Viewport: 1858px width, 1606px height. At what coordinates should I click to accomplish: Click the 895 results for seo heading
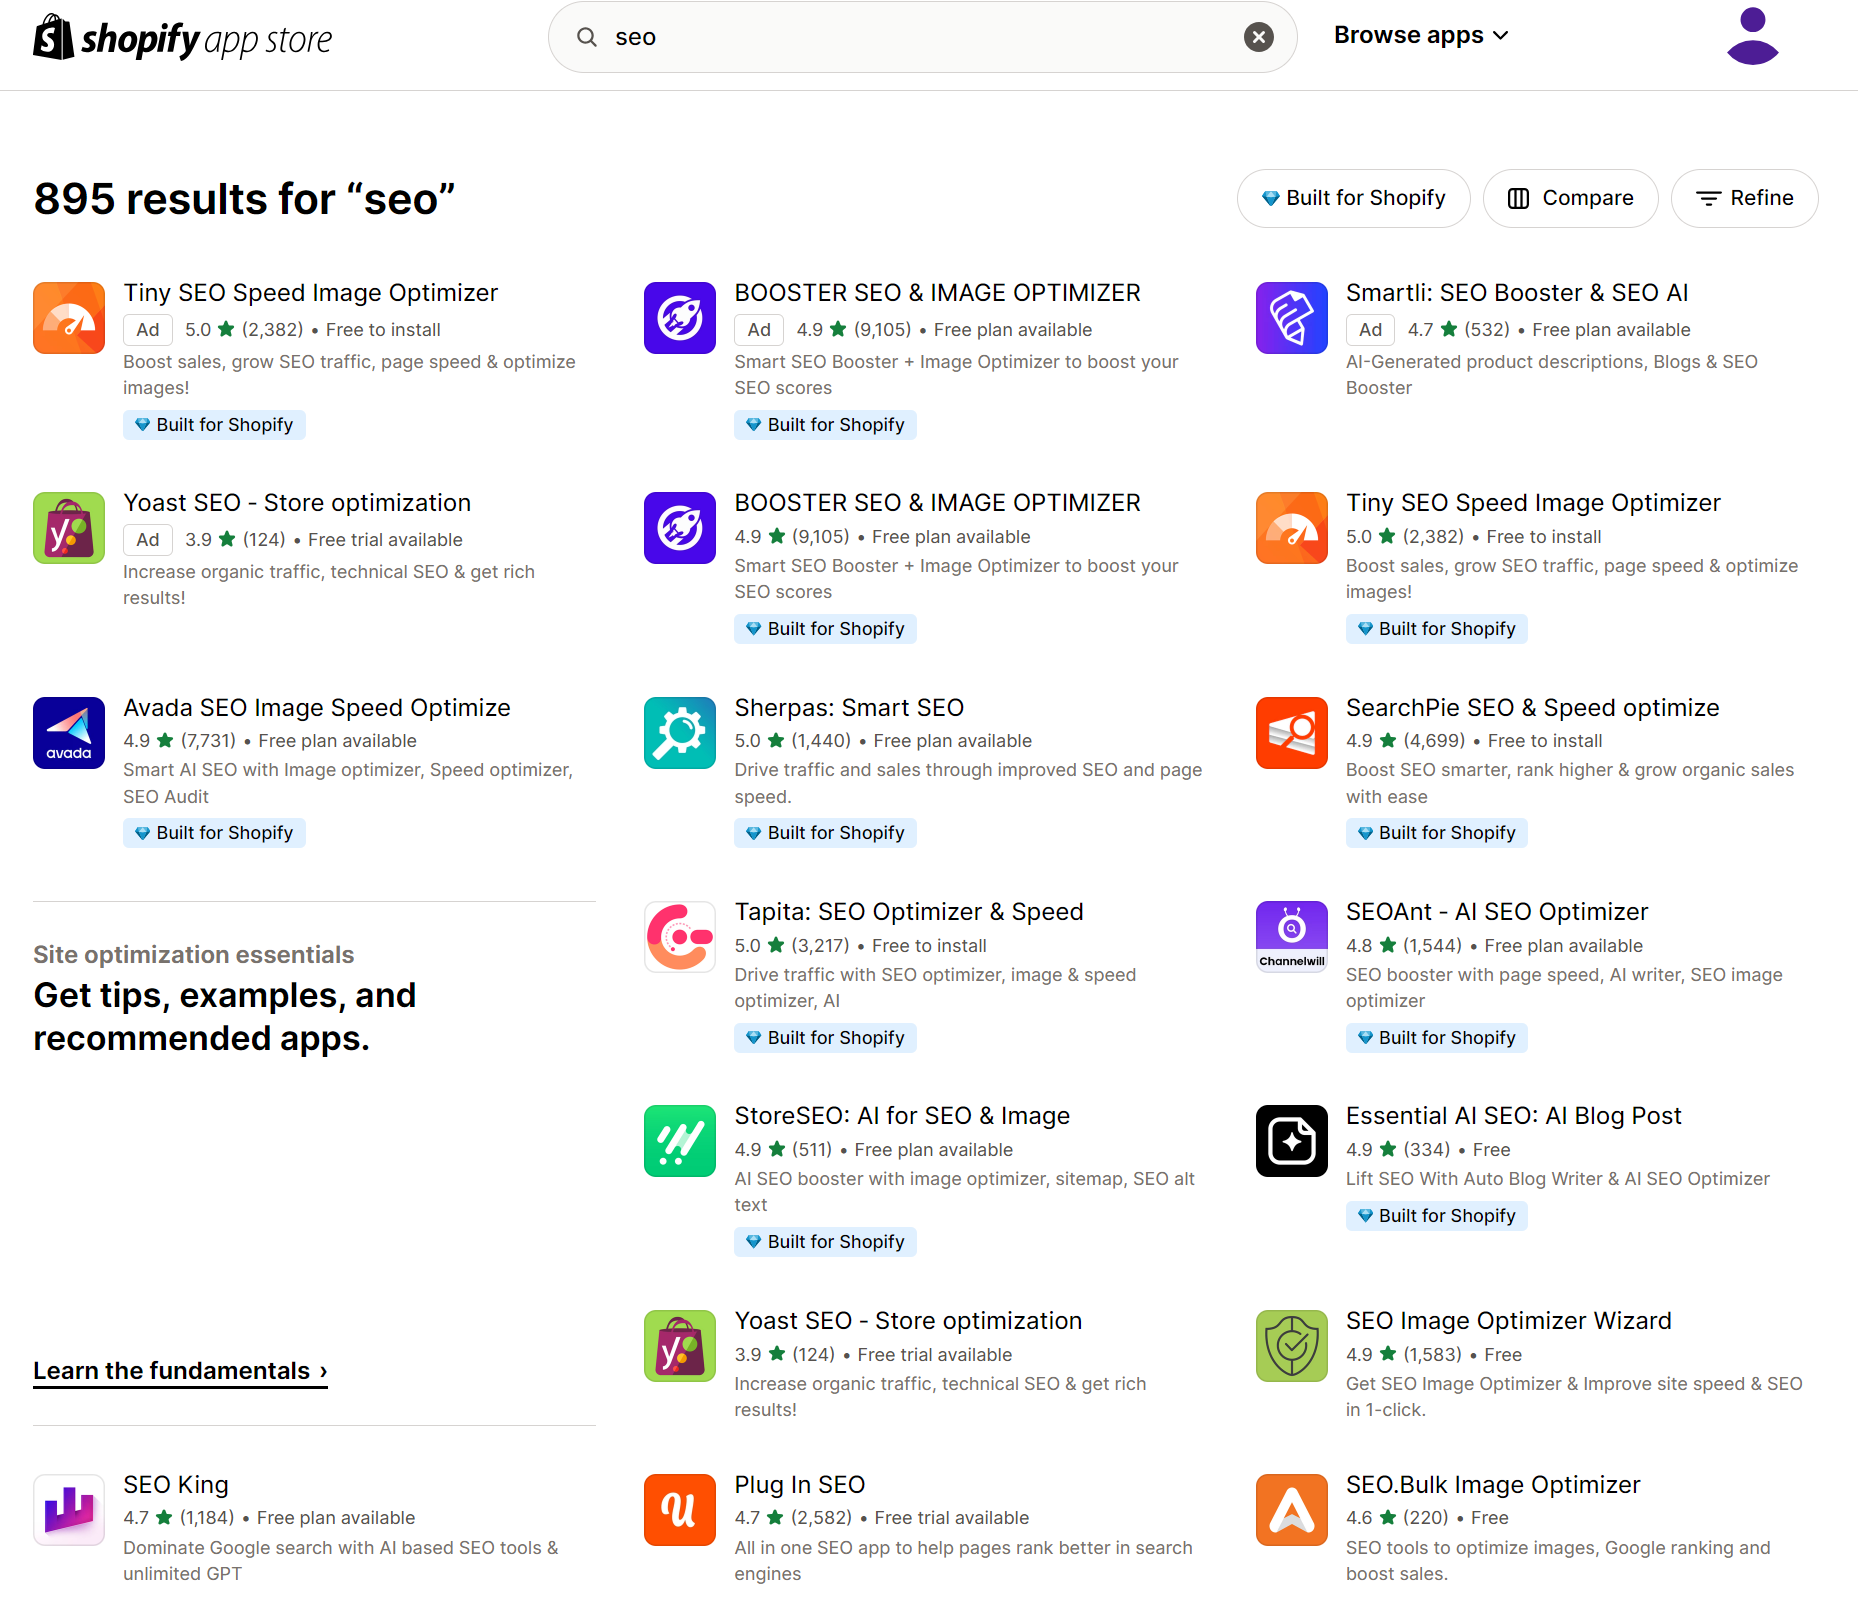[245, 199]
